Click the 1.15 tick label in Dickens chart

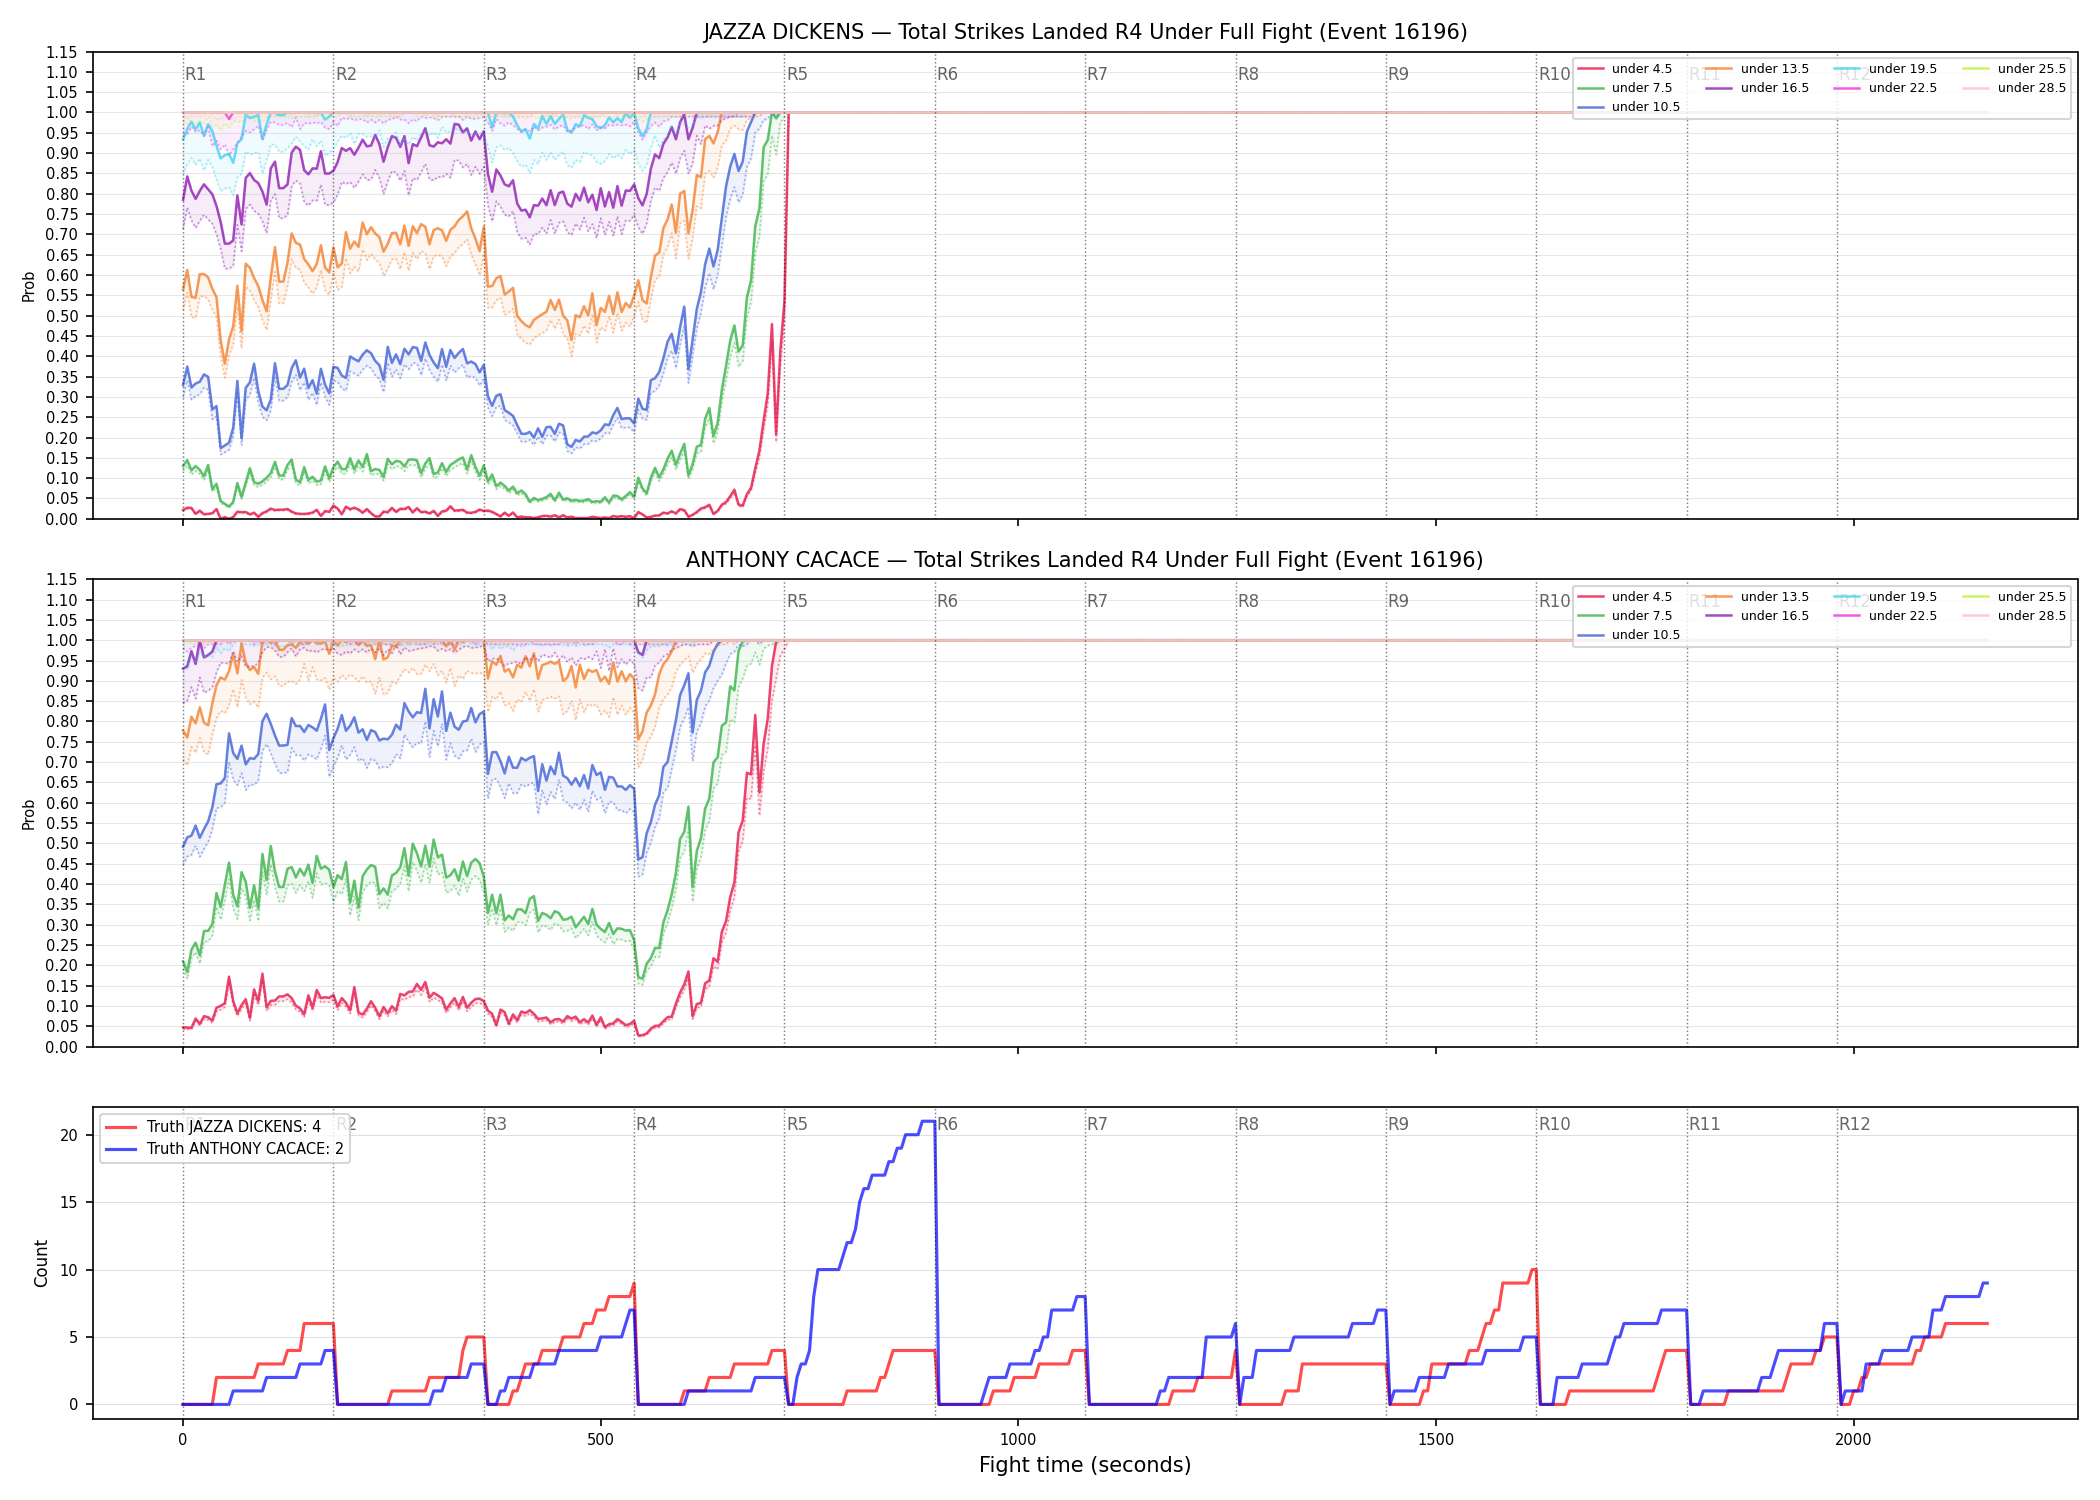[x=62, y=52]
